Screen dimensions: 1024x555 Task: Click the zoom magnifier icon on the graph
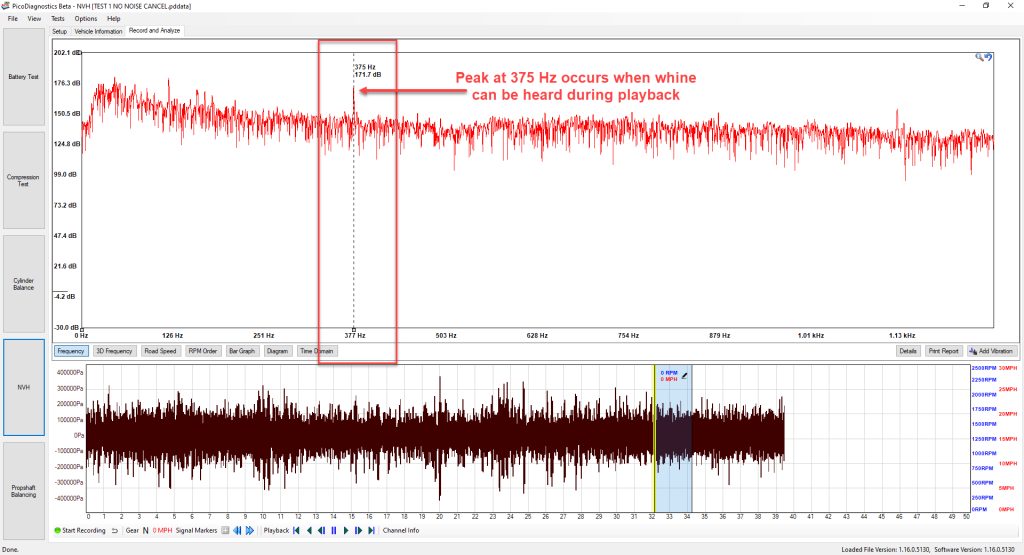979,57
